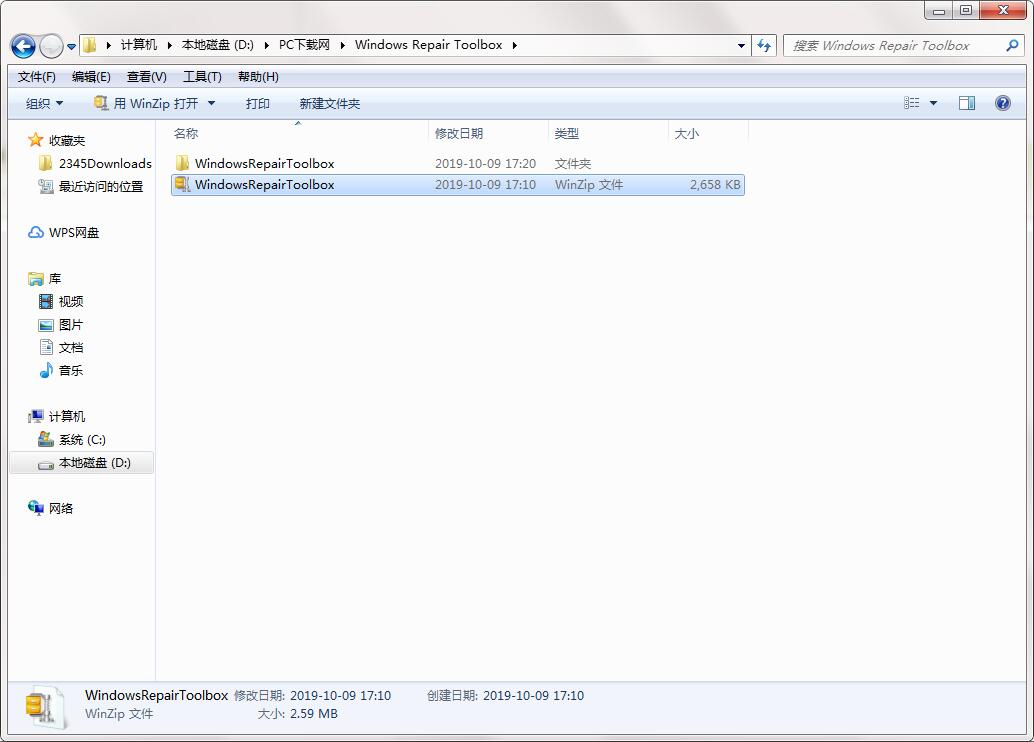Click the star icon beside 收藏夹
Image resolution: width=1034 pixels, height=742 pixels.
coord(35,140)
